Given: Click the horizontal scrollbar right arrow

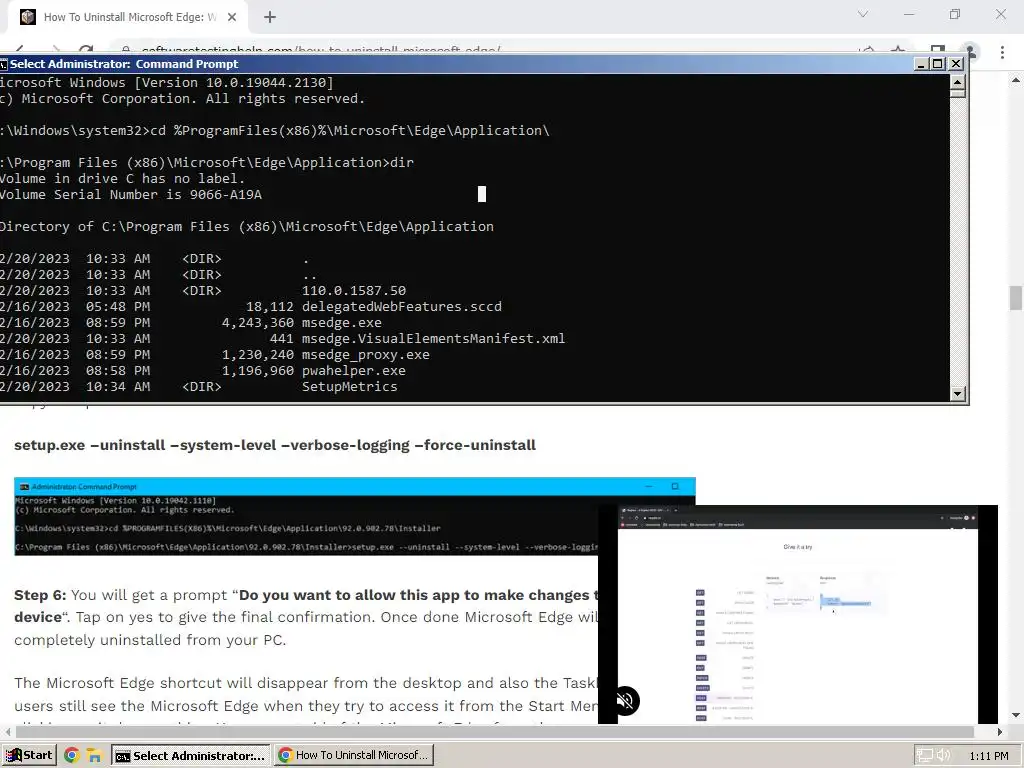Looking at the screenshot, I should 1000,732.
